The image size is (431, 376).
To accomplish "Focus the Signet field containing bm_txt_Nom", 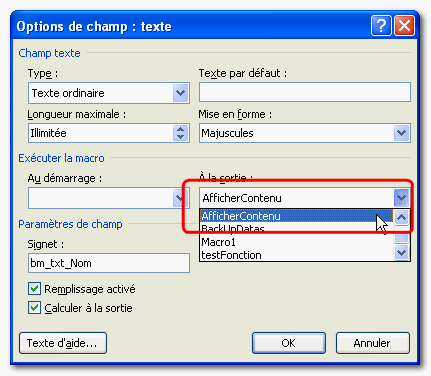I will coord(109,263).
